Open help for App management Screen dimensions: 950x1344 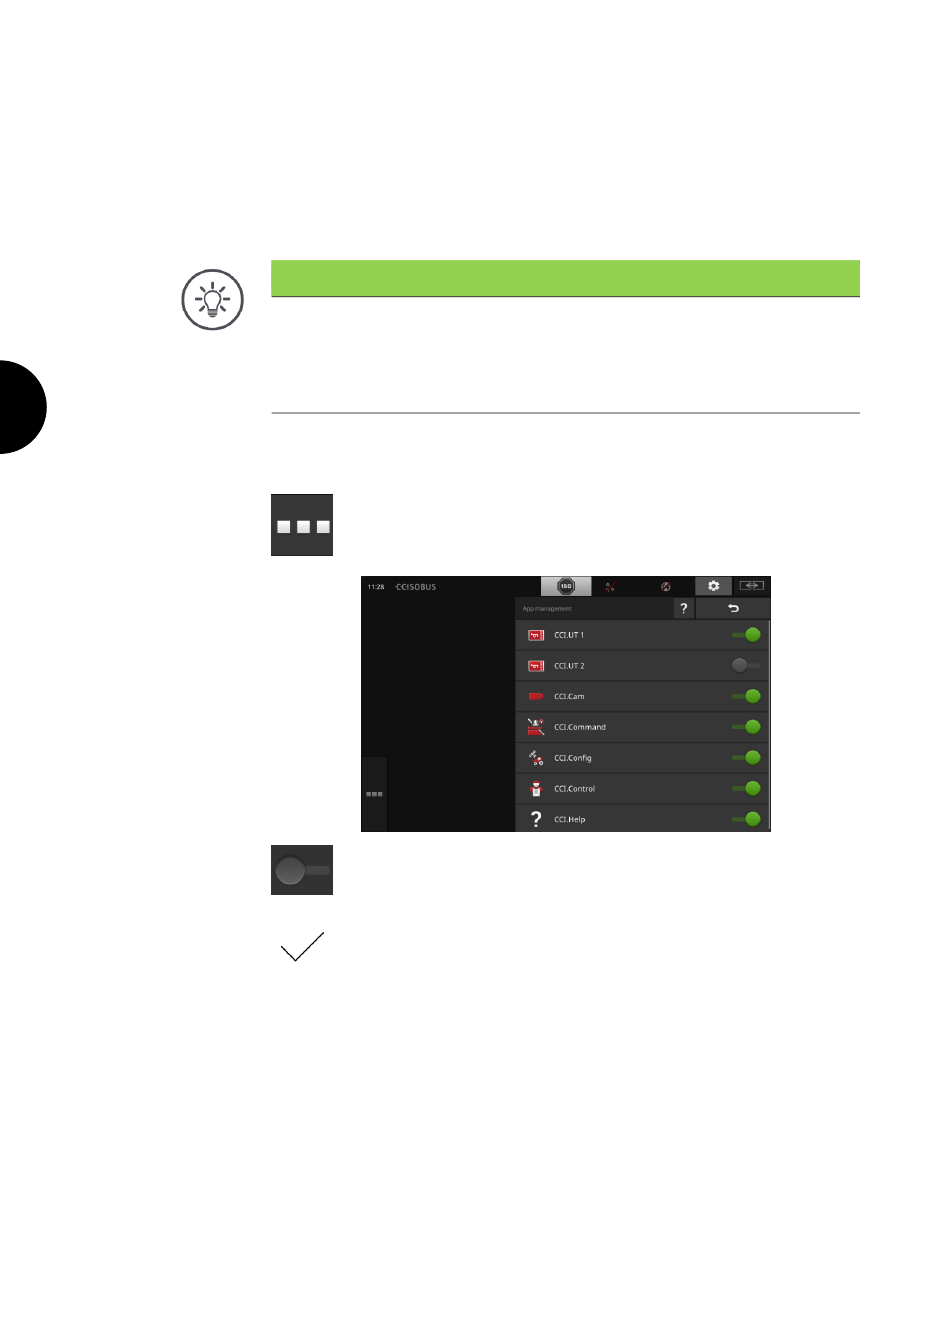point(684,608)
